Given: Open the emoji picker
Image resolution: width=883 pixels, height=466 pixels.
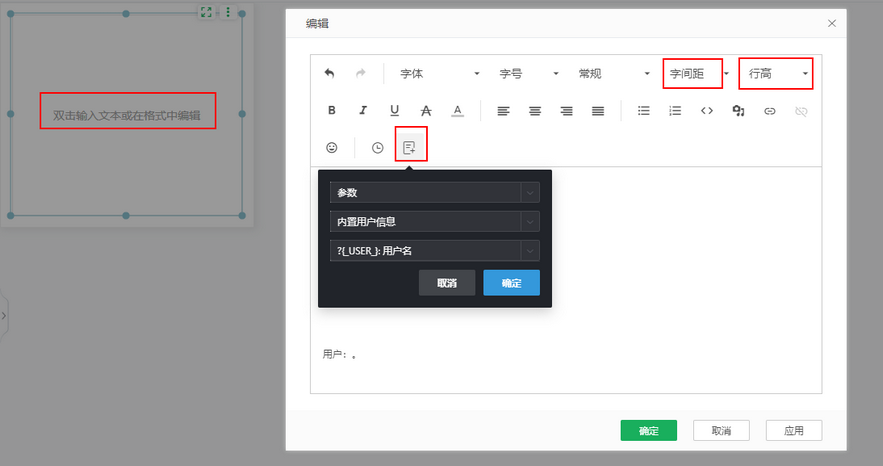Looking at the screenshot, I should tap(332, 147).
